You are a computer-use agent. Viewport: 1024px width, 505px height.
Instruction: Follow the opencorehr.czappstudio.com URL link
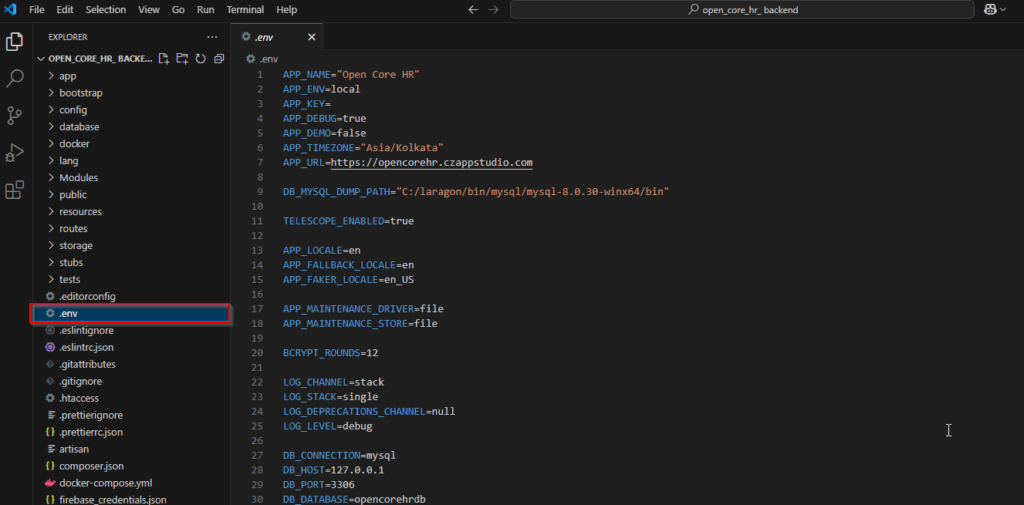pos(432,163)
